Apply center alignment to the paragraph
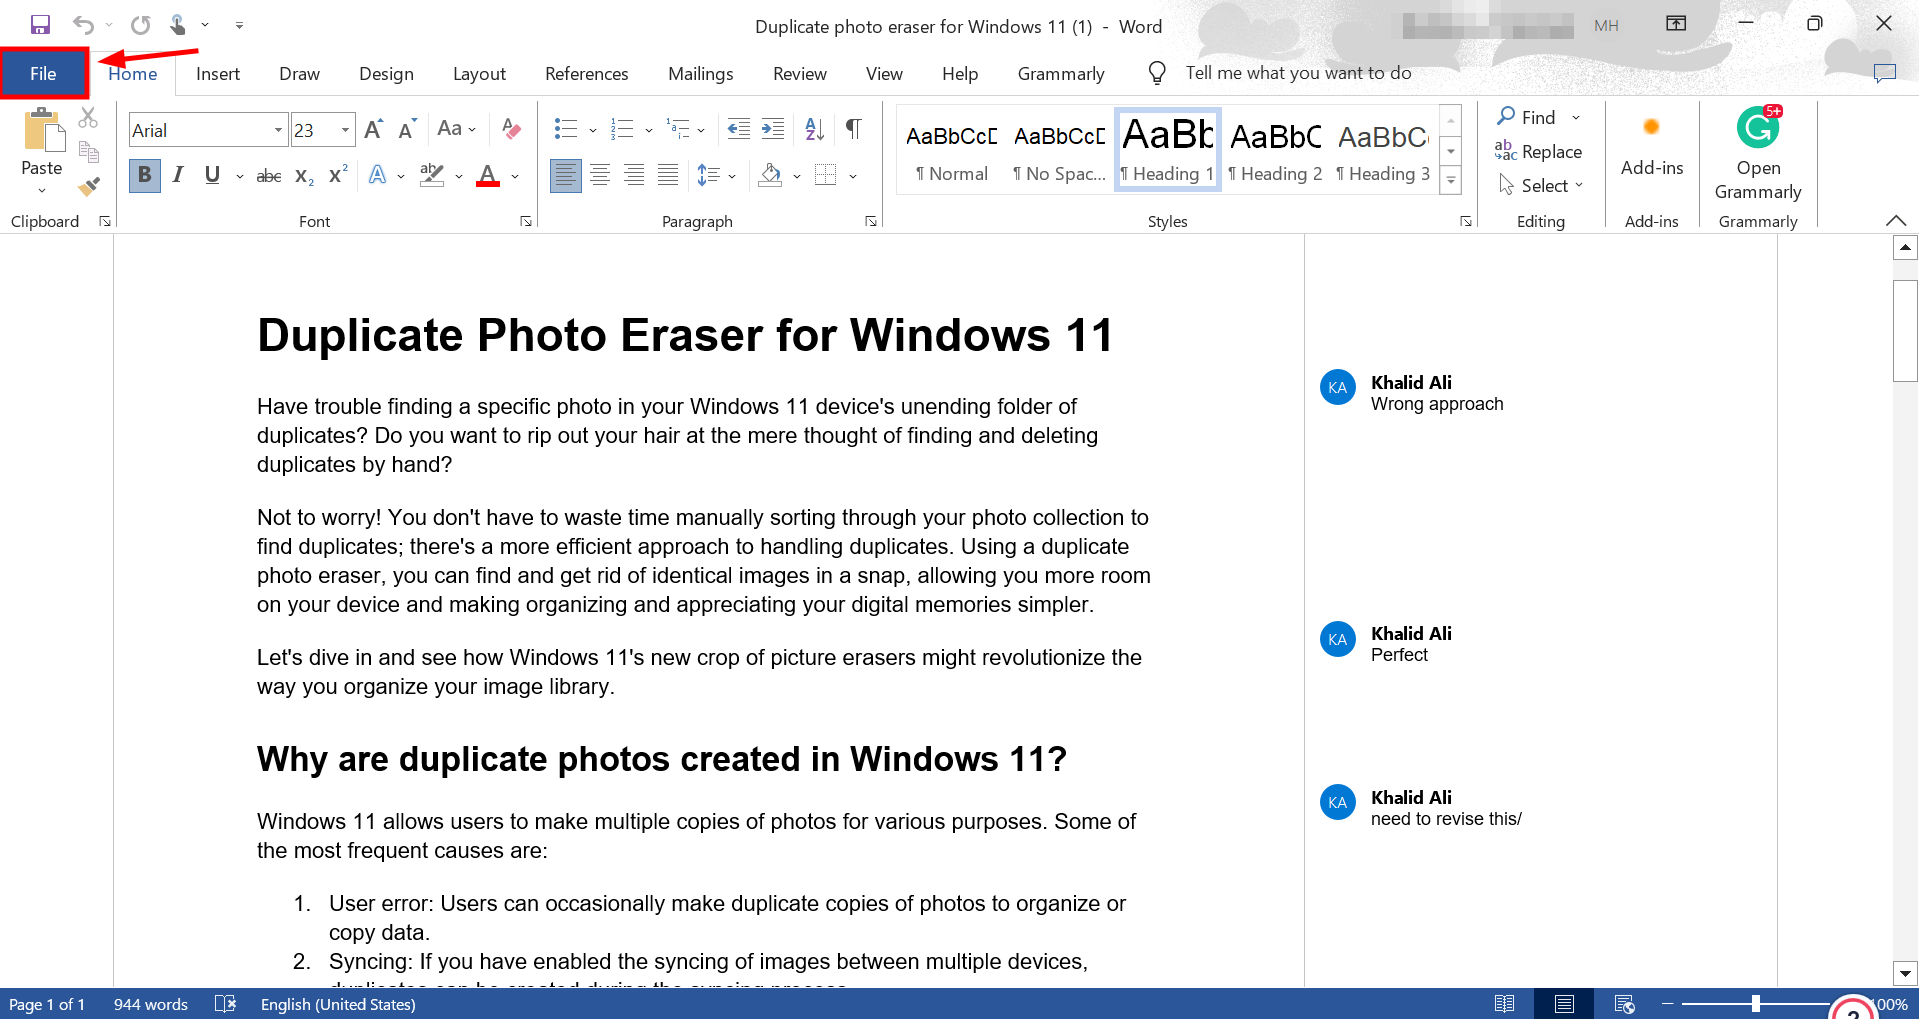Screen dimensions: 1919x1019 pyautogui.click(x=600, y=175)
